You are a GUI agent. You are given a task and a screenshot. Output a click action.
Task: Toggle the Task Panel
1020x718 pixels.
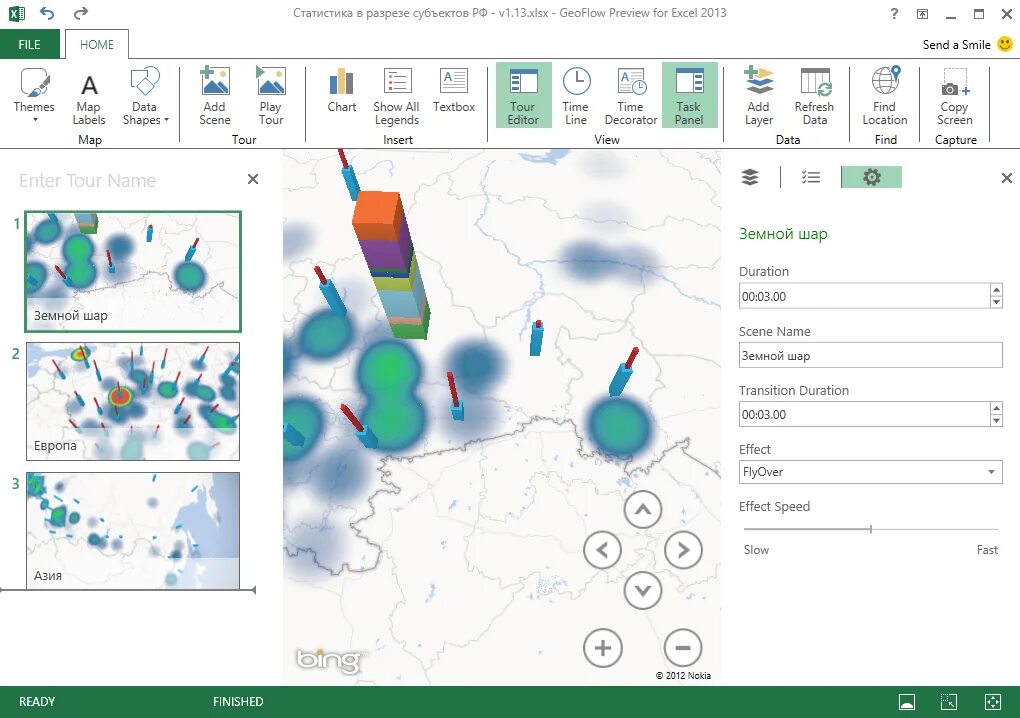tap(689, 96)
